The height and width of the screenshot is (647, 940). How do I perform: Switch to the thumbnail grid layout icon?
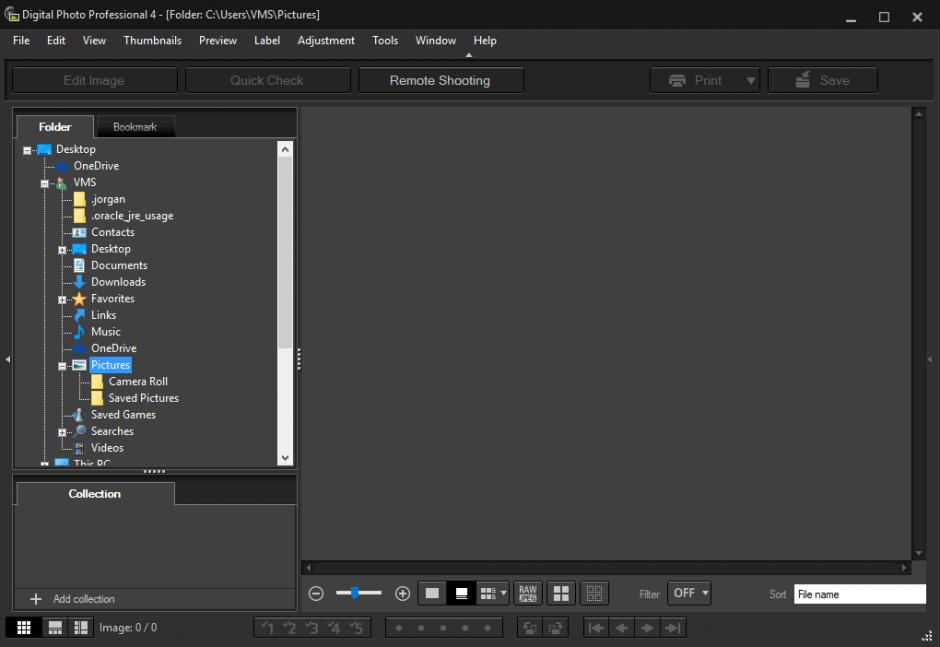click(24, 627)
